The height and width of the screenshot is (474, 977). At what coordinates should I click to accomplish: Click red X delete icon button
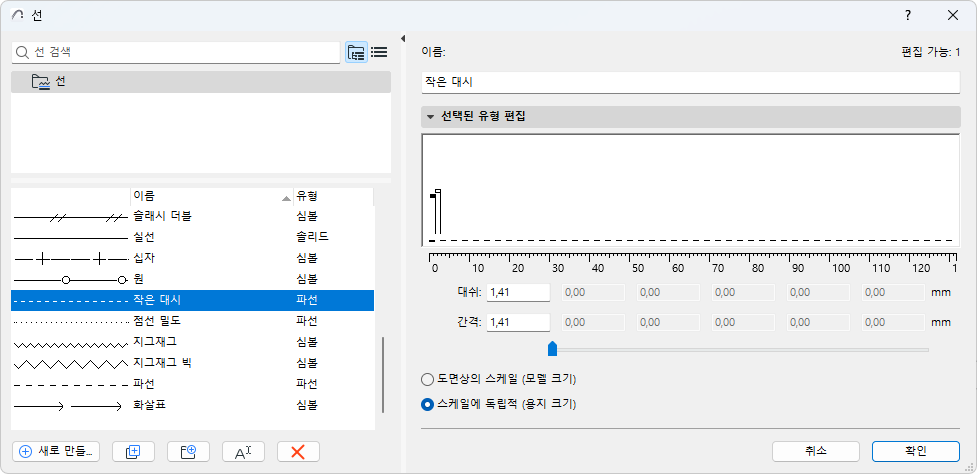(x=298, y=452)
